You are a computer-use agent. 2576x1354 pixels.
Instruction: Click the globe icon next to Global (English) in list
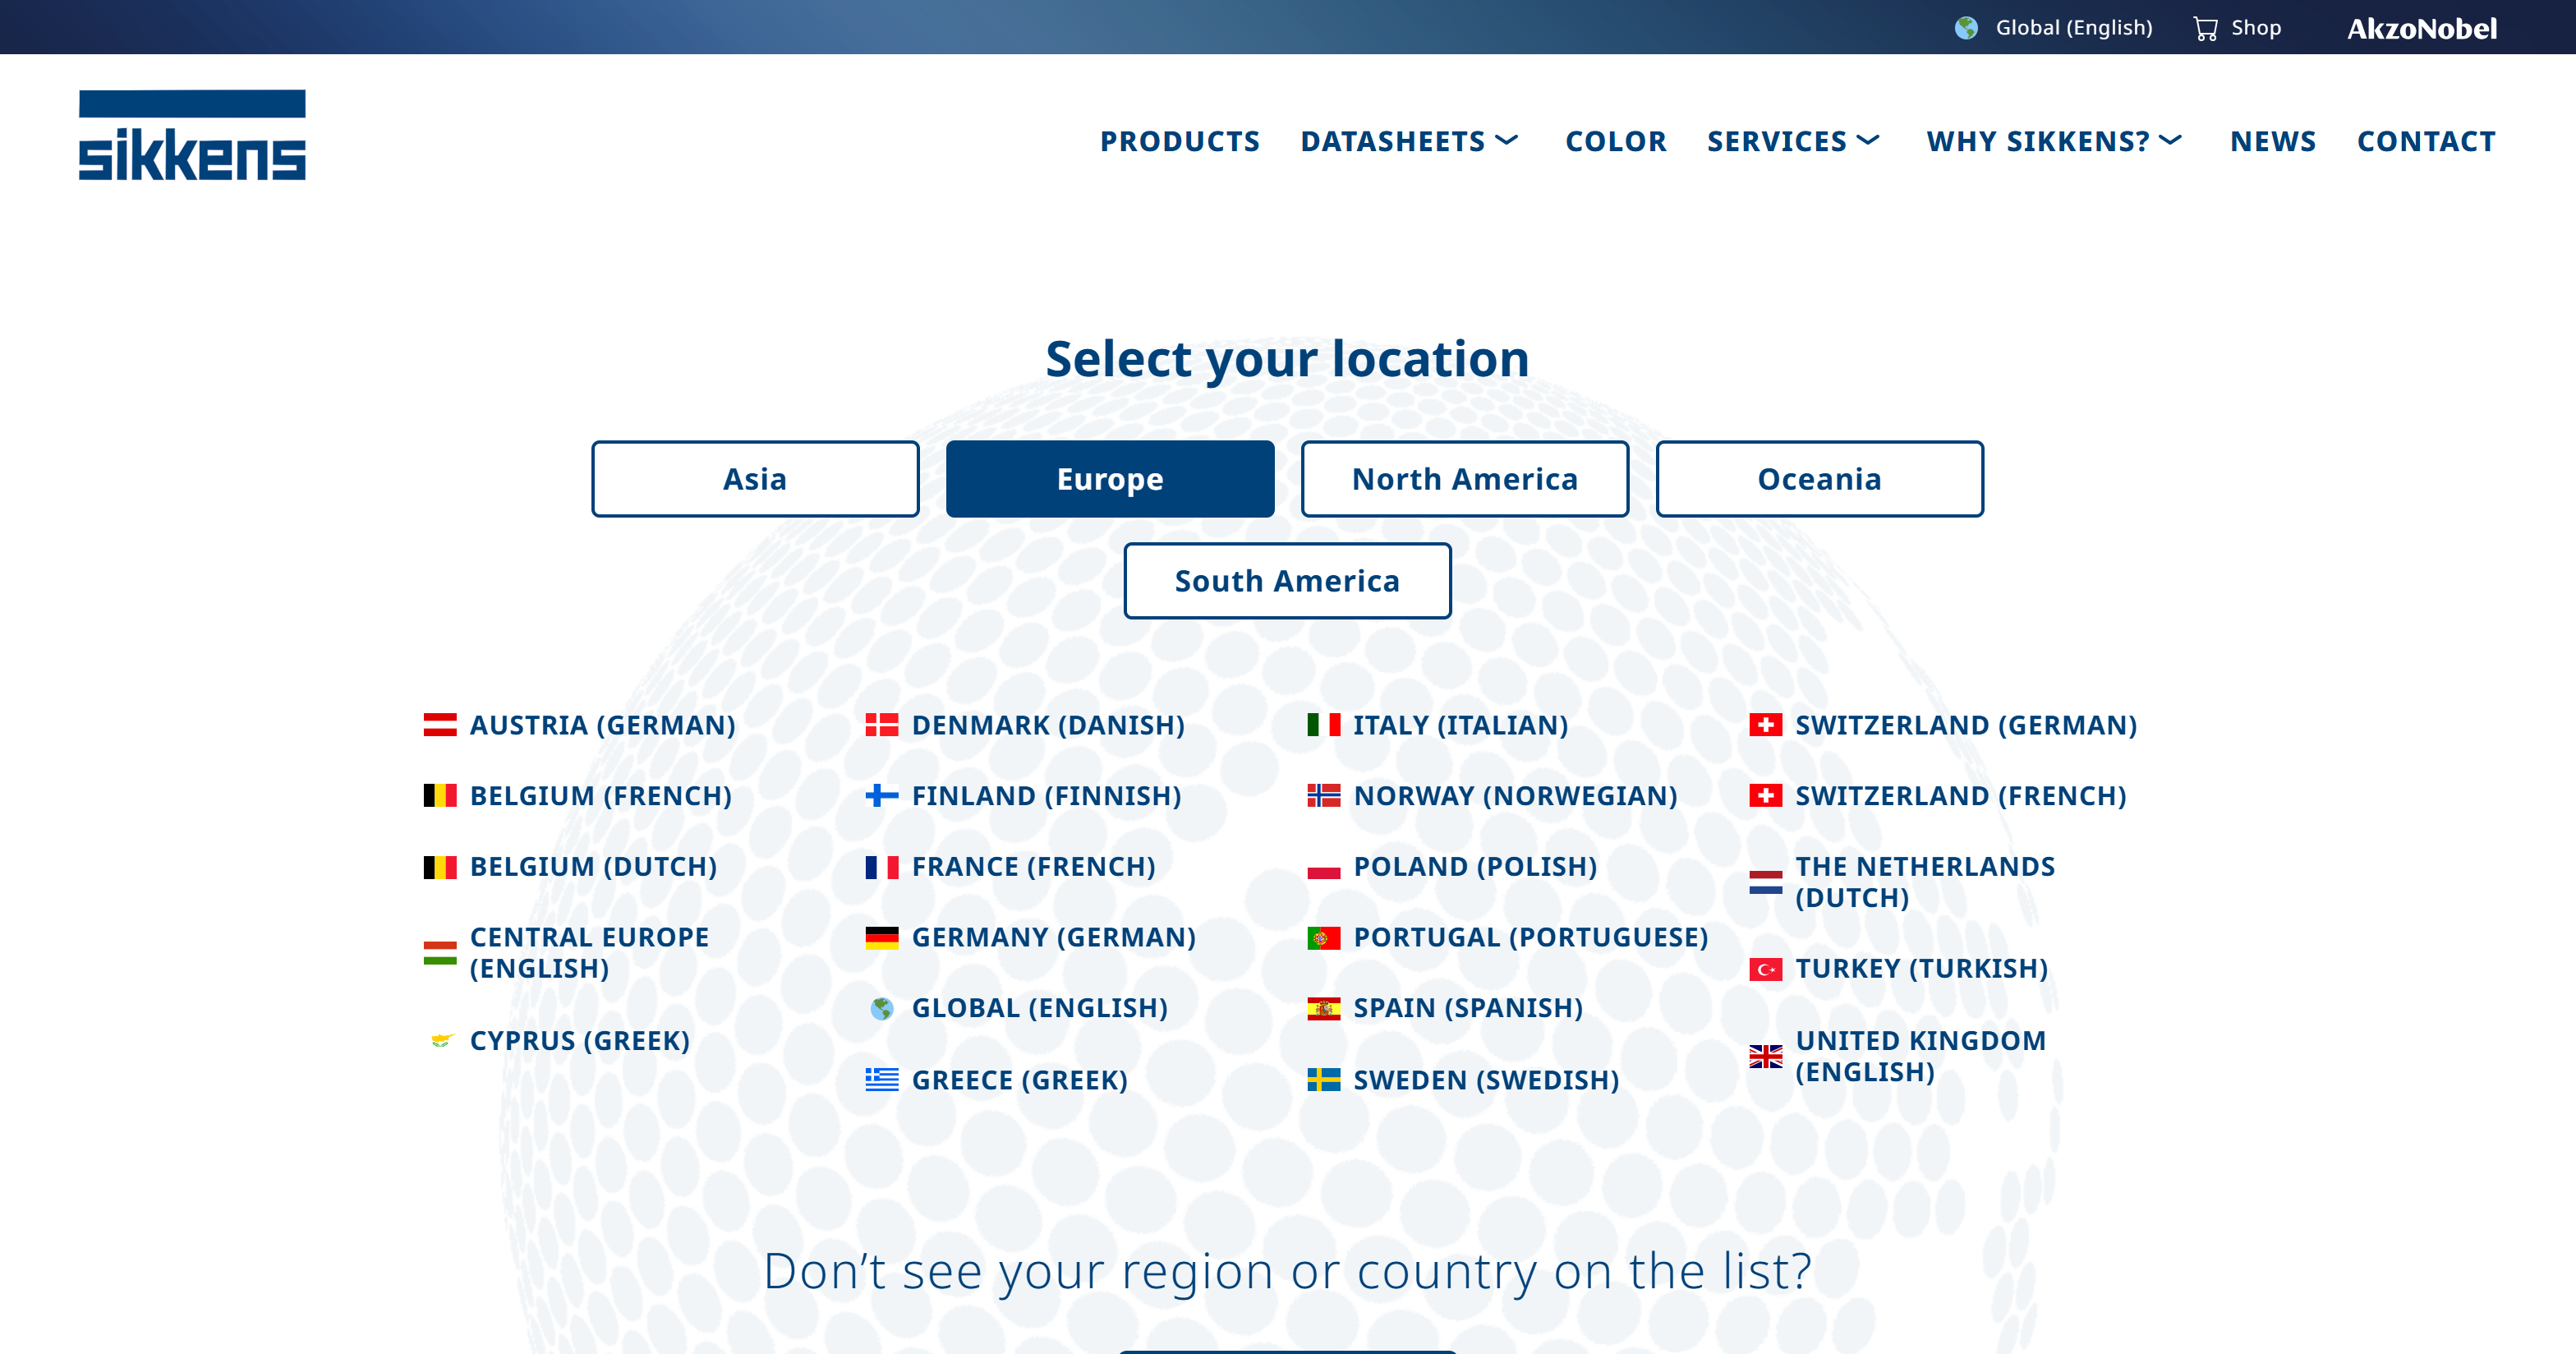coord(882,1009)
